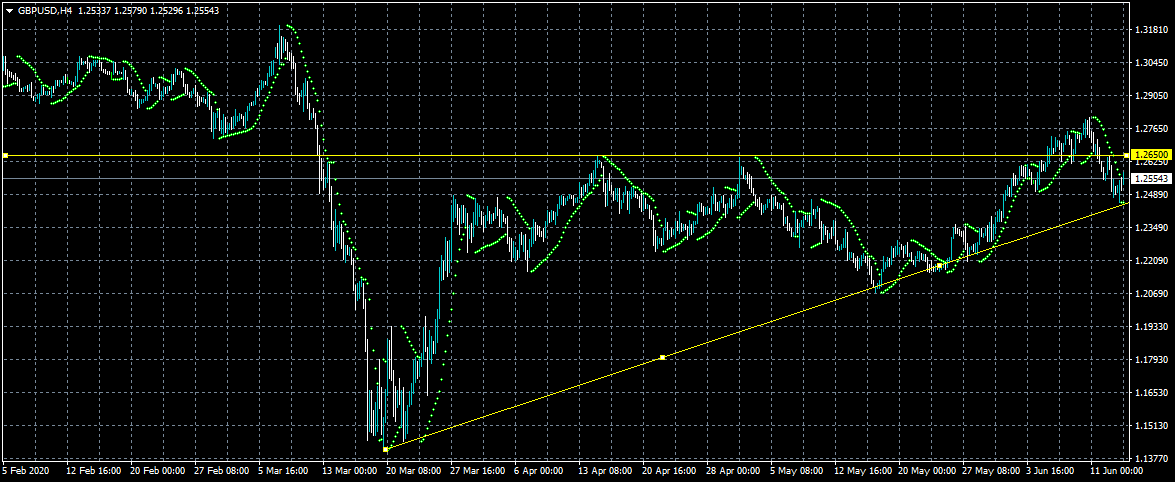
Task: Click the 12 May 16:00 date label
Action: (x=861, y=472)
